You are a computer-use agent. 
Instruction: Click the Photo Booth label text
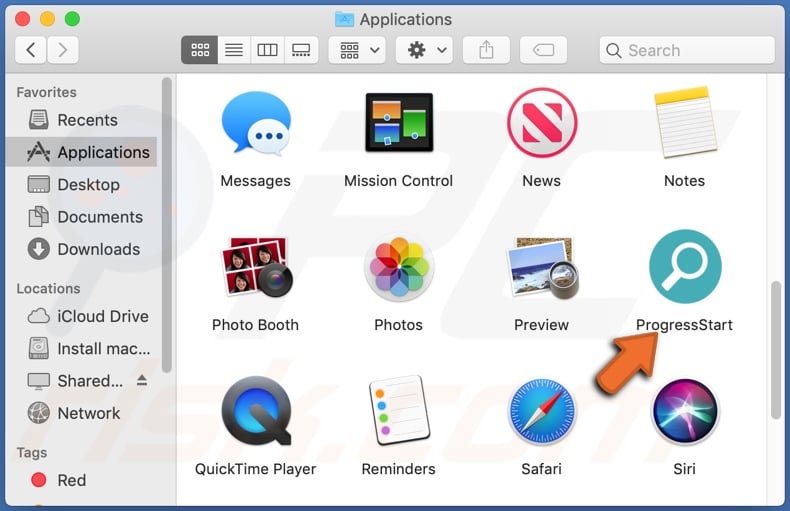click(256, 325)
